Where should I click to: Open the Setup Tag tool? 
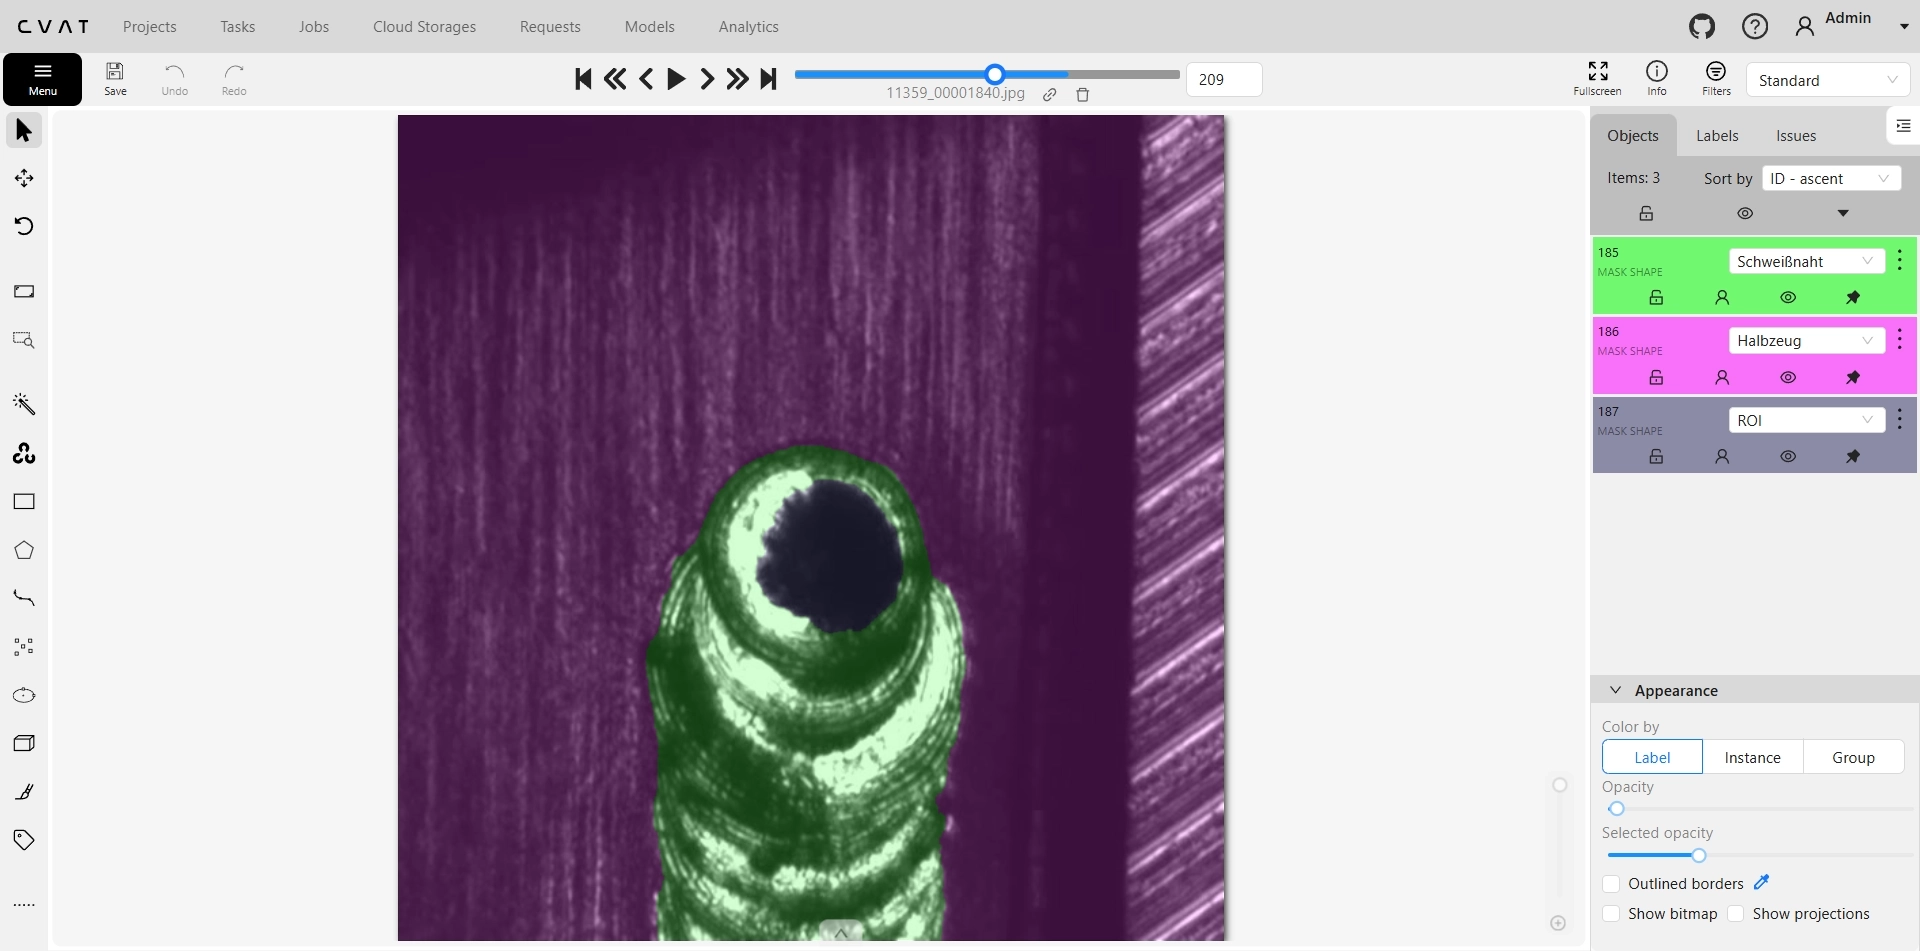[x=23, y=840]
